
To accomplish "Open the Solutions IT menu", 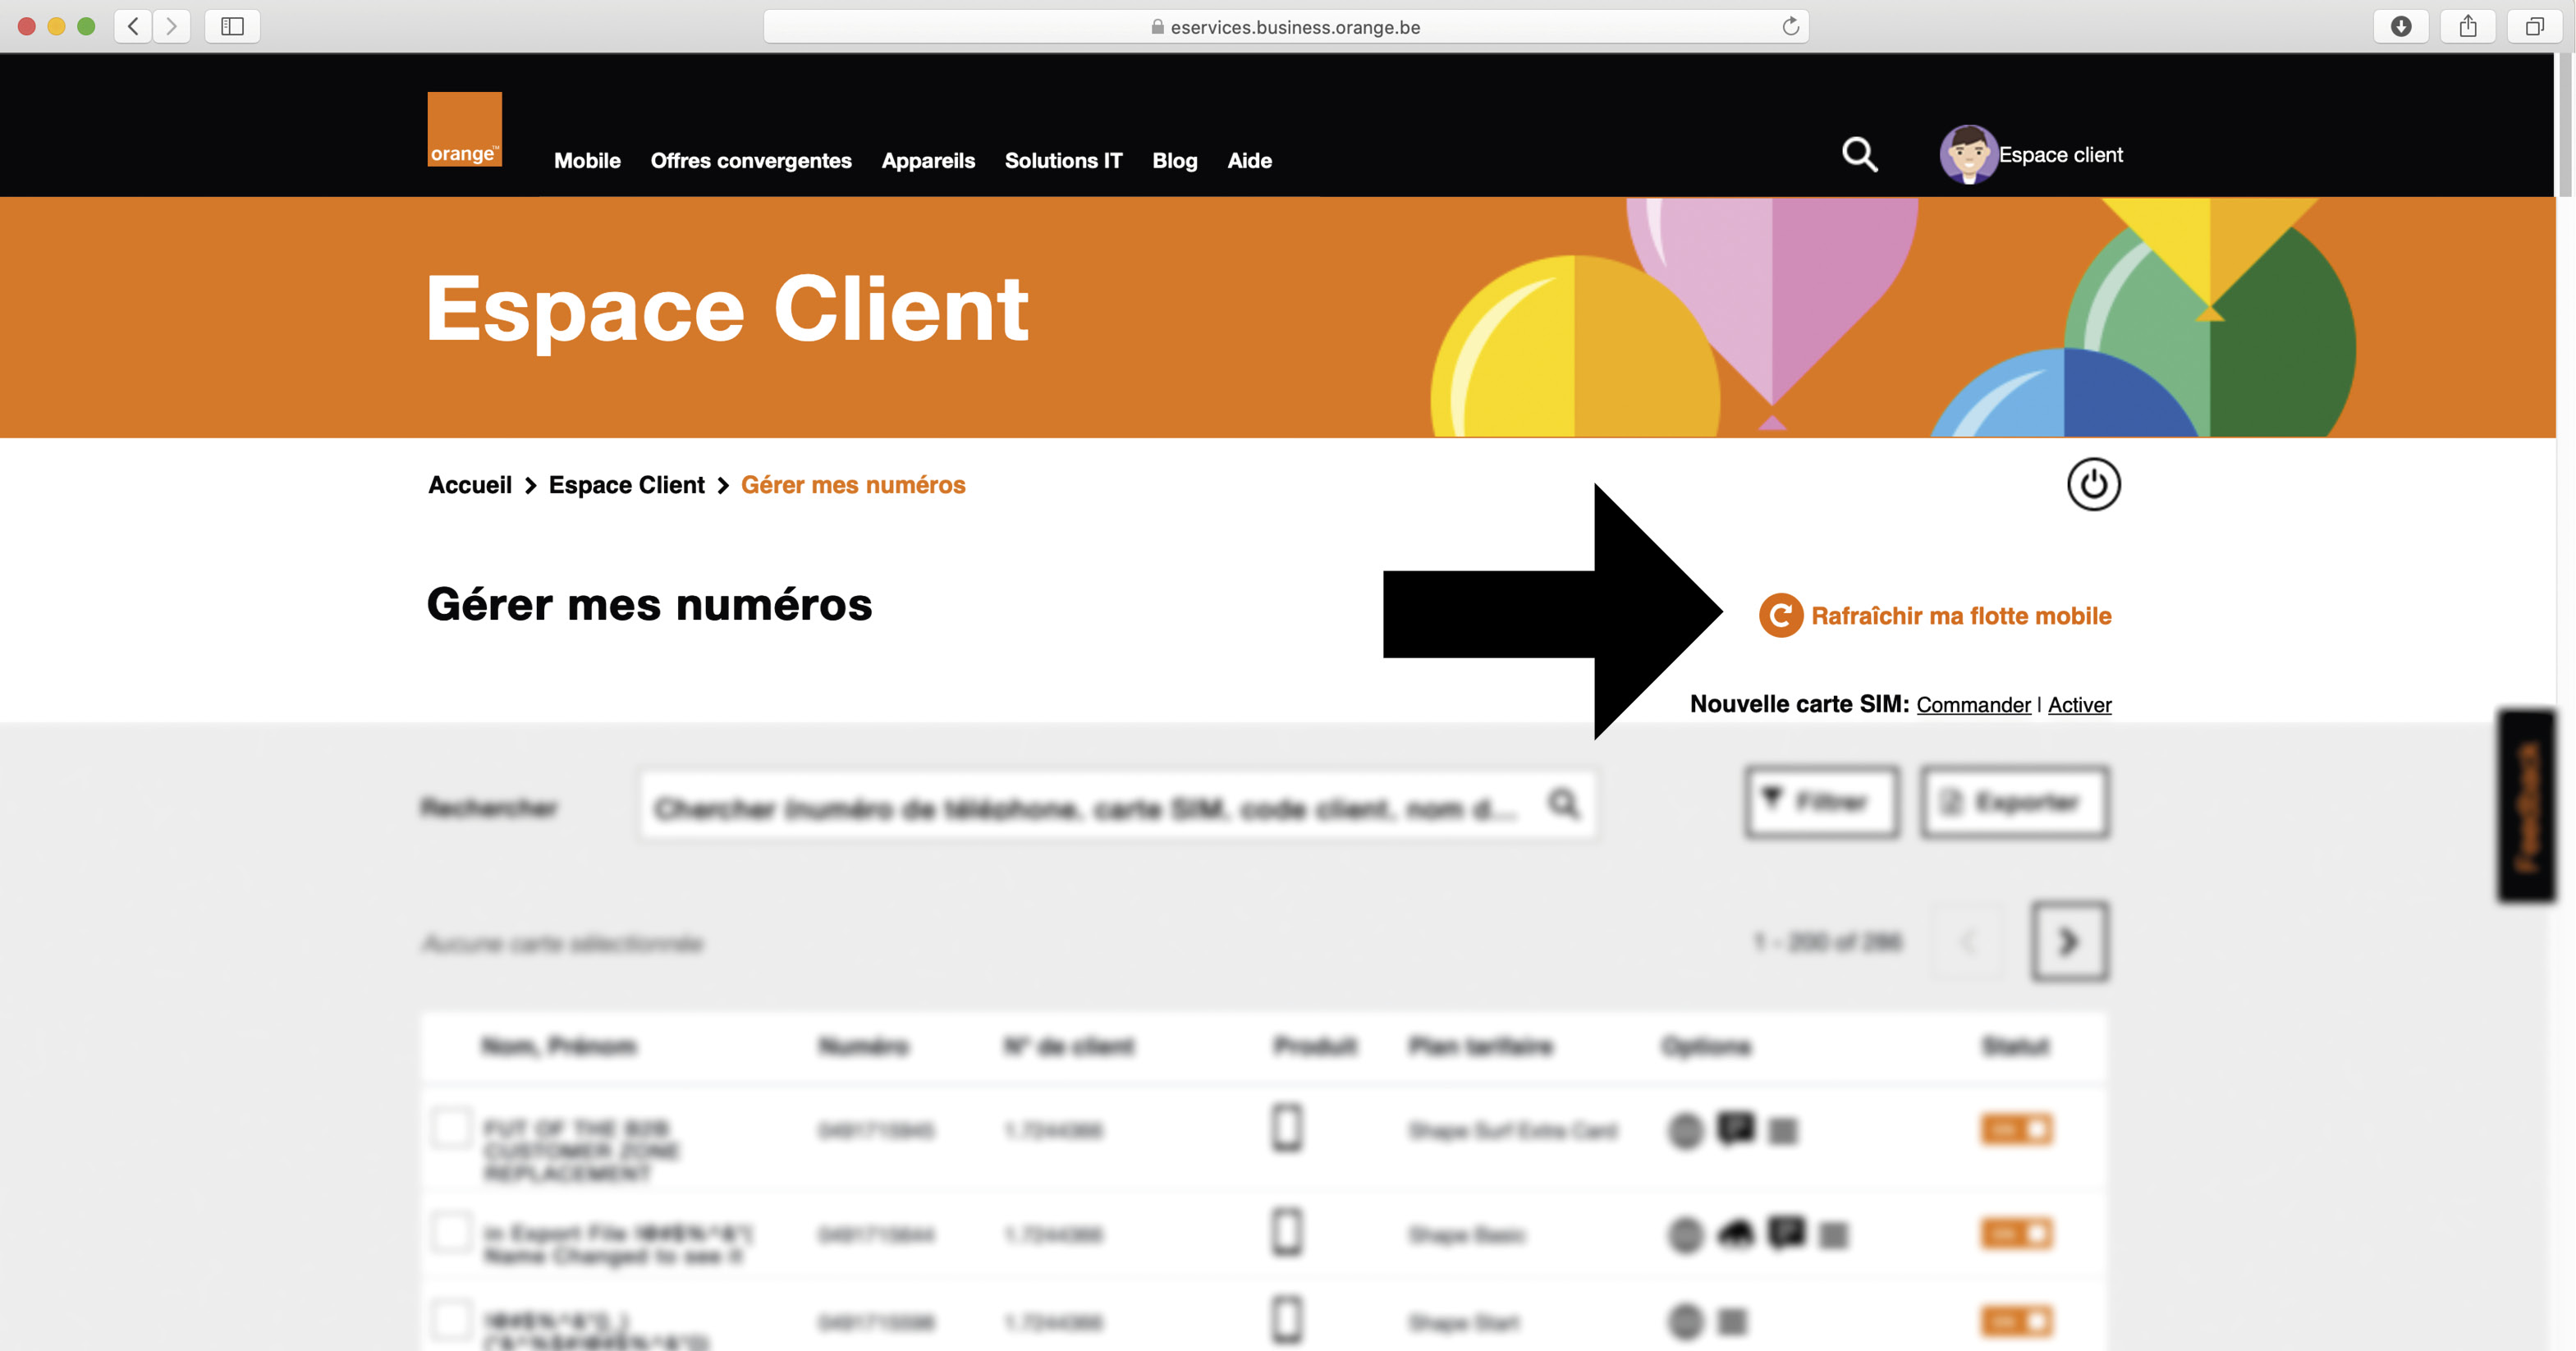I will point(1063,160).
